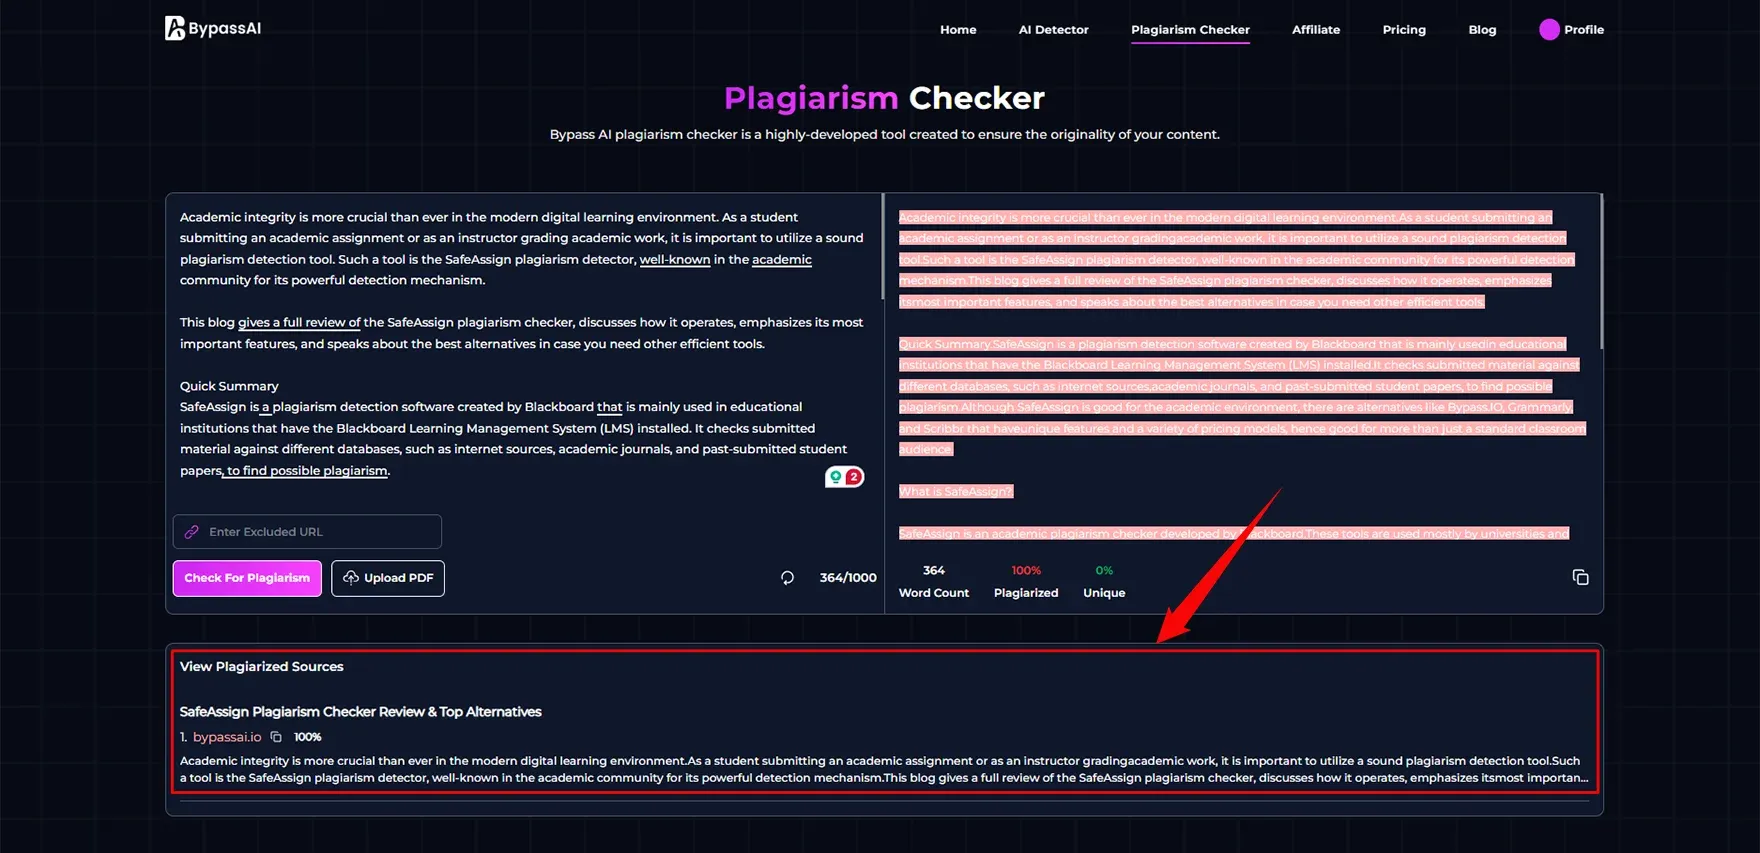The width and height of the screenshot is (1760, 853).
Task: Click the underlined phrase 'gives a full review of'
Action: tap(299, 322)
